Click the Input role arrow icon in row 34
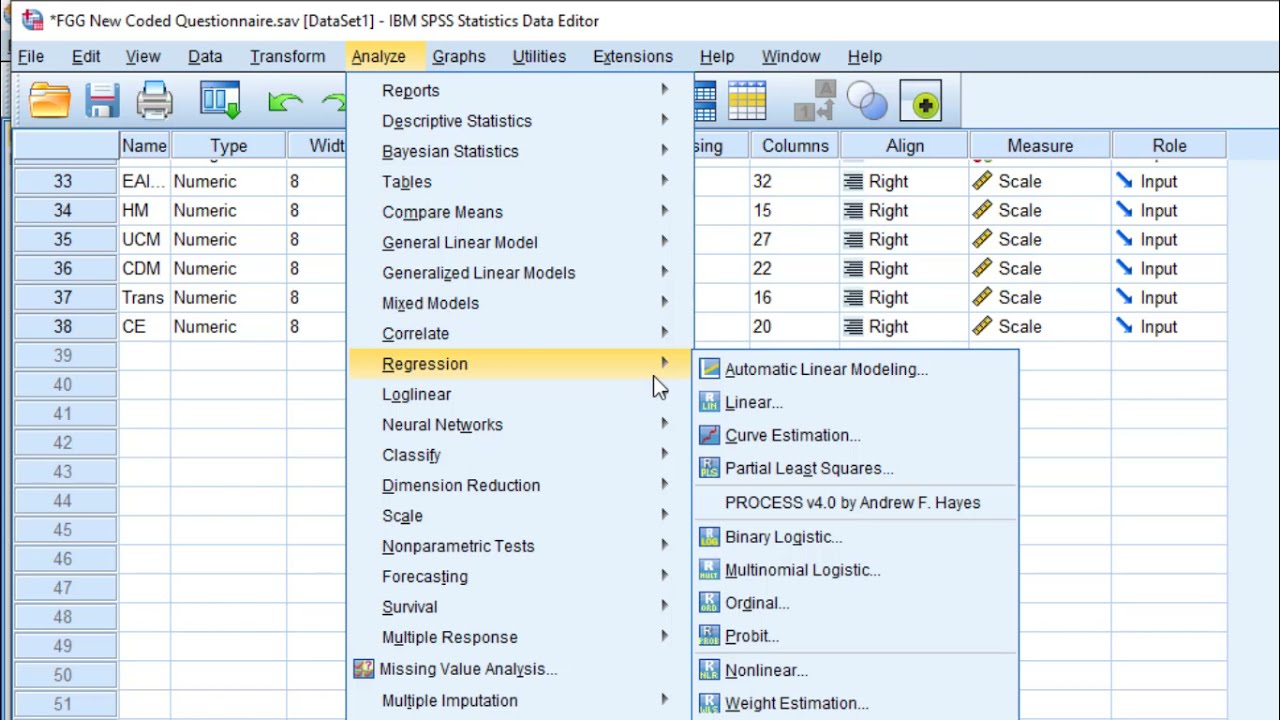The height and width of the screenshot is (720, 1280). 1125,210
